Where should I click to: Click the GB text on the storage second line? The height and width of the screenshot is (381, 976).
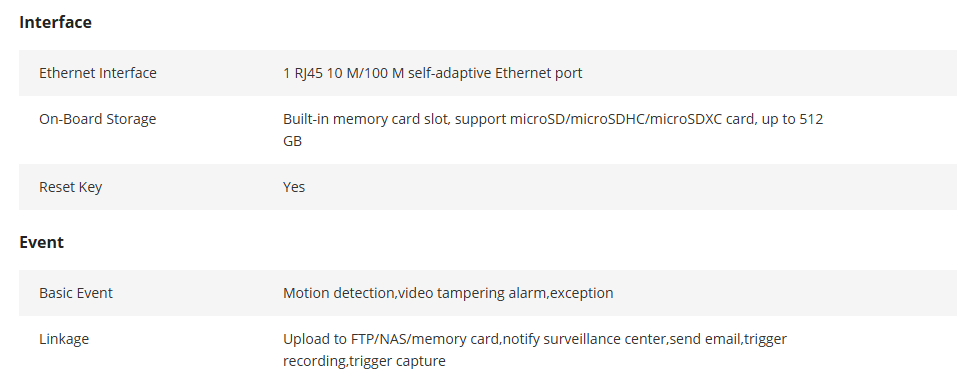coord(293,141)
